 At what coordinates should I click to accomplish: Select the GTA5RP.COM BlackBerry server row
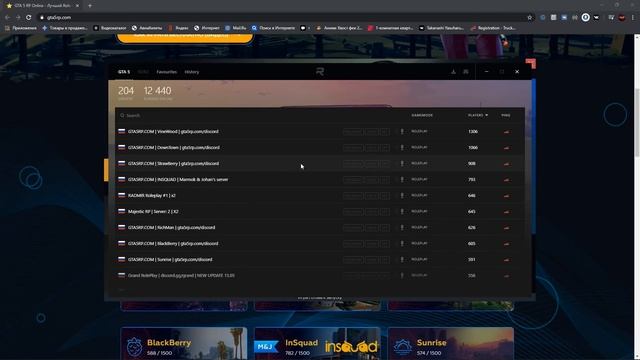point(320,243)
